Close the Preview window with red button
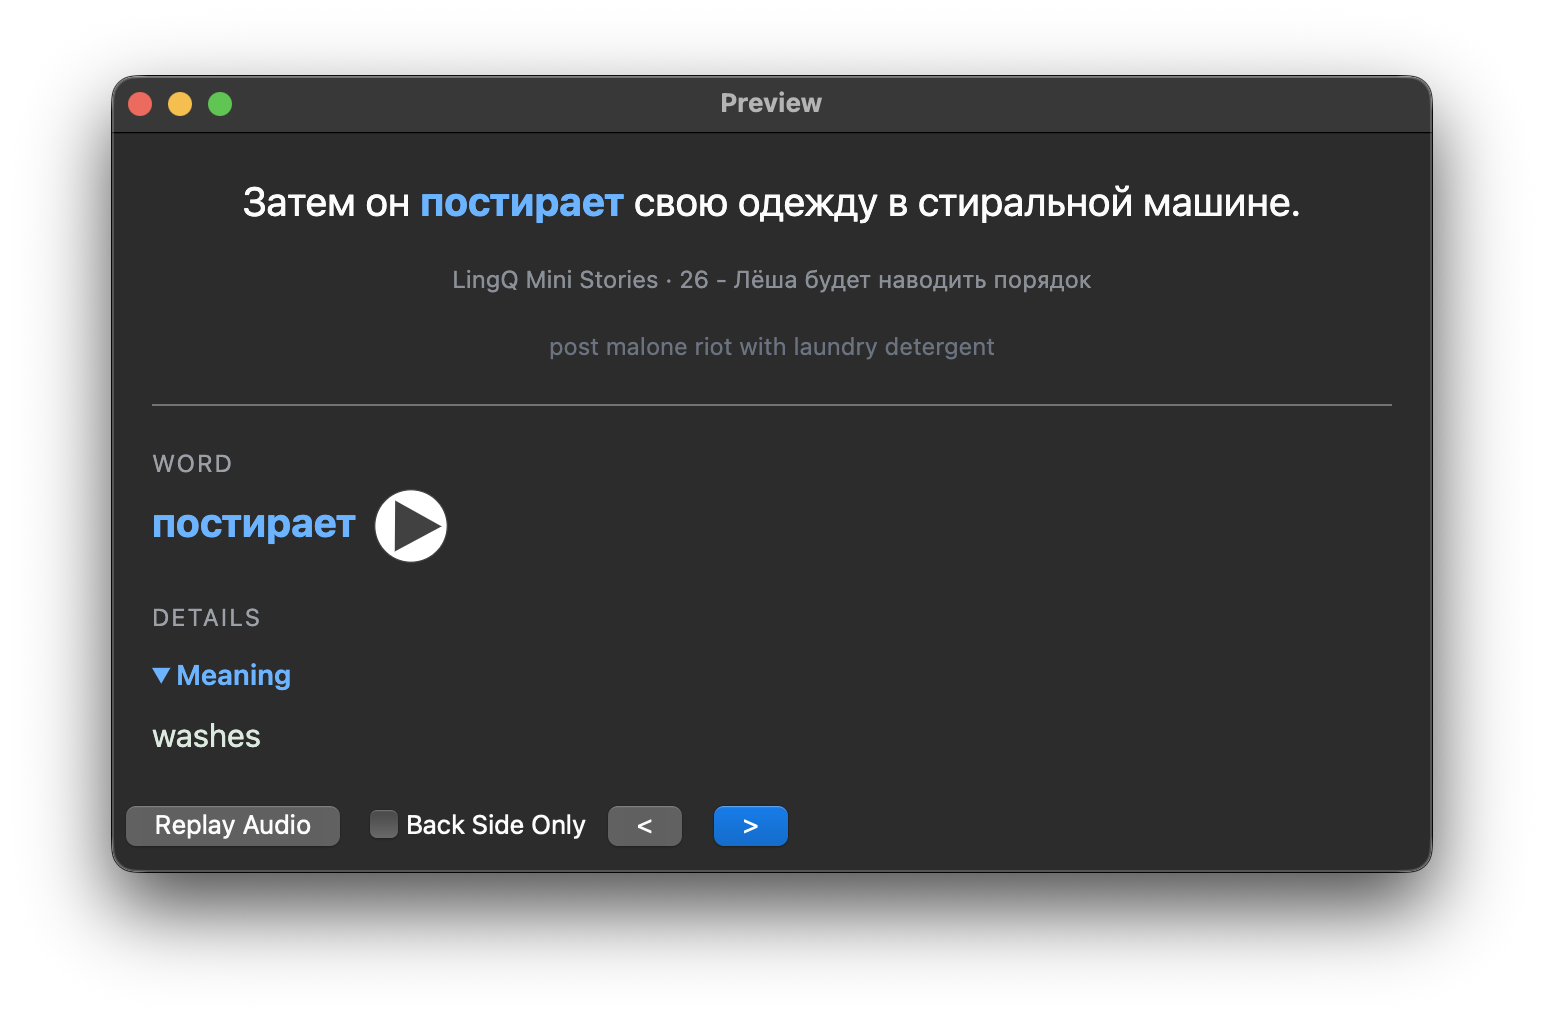1544x1020 pixels. [140, 104]
